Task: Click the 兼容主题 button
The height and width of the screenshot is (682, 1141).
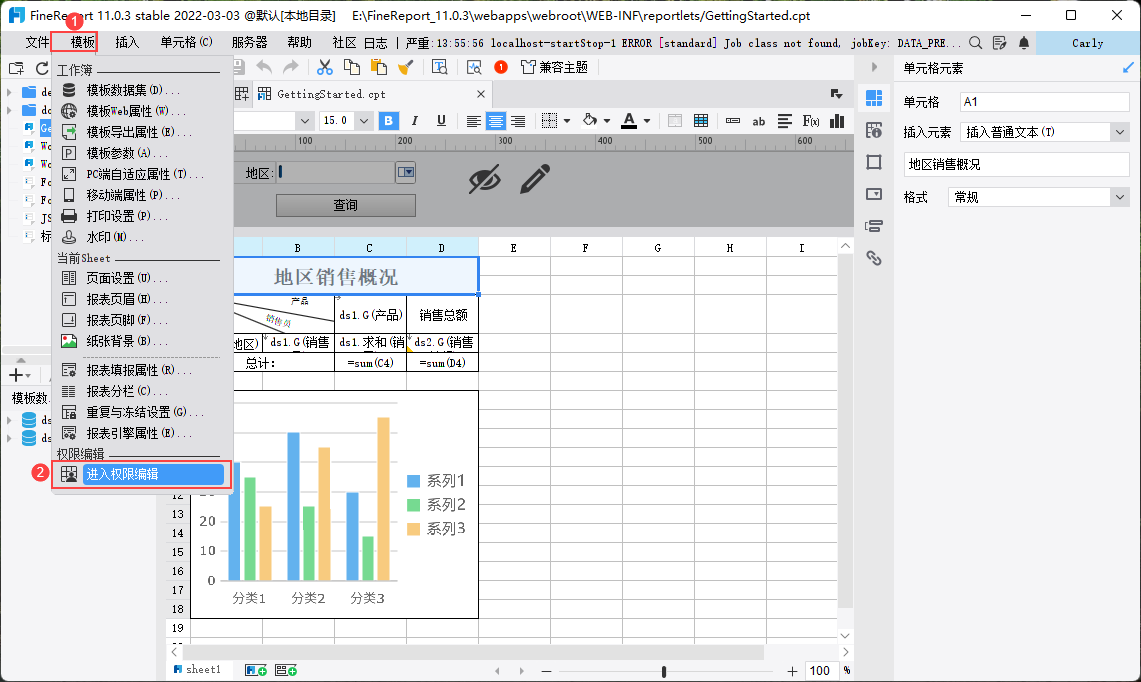Action: pos(554,68)
